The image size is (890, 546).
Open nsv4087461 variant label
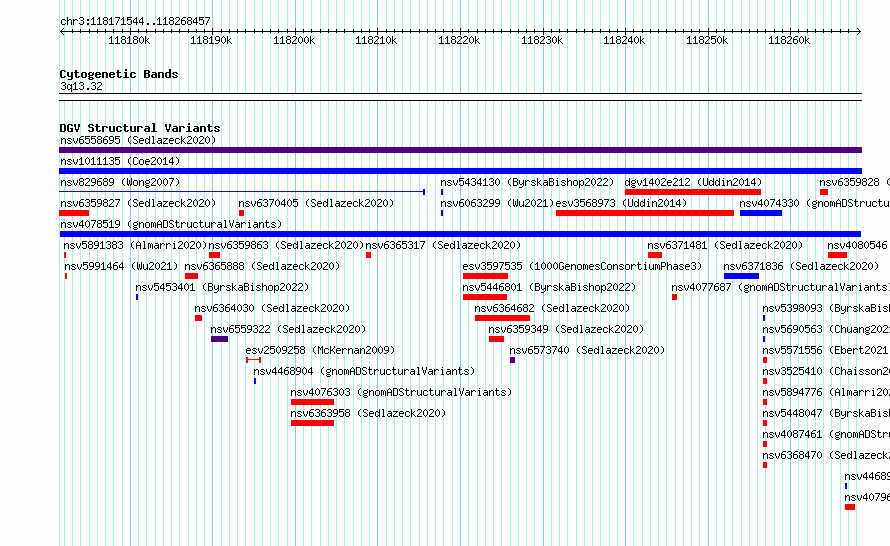826,434
